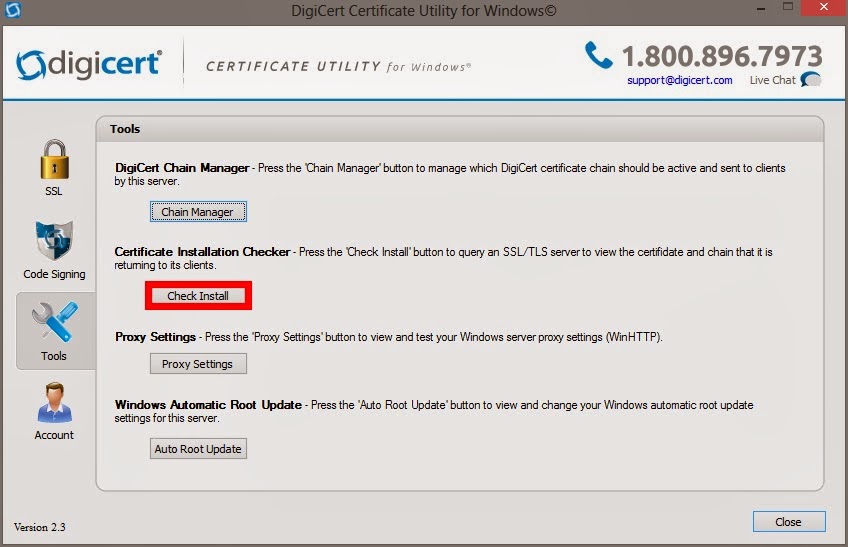Maximize the DigiCert Utility window
This screenshot has height=547, width=848.
click(x=788, y=8)
